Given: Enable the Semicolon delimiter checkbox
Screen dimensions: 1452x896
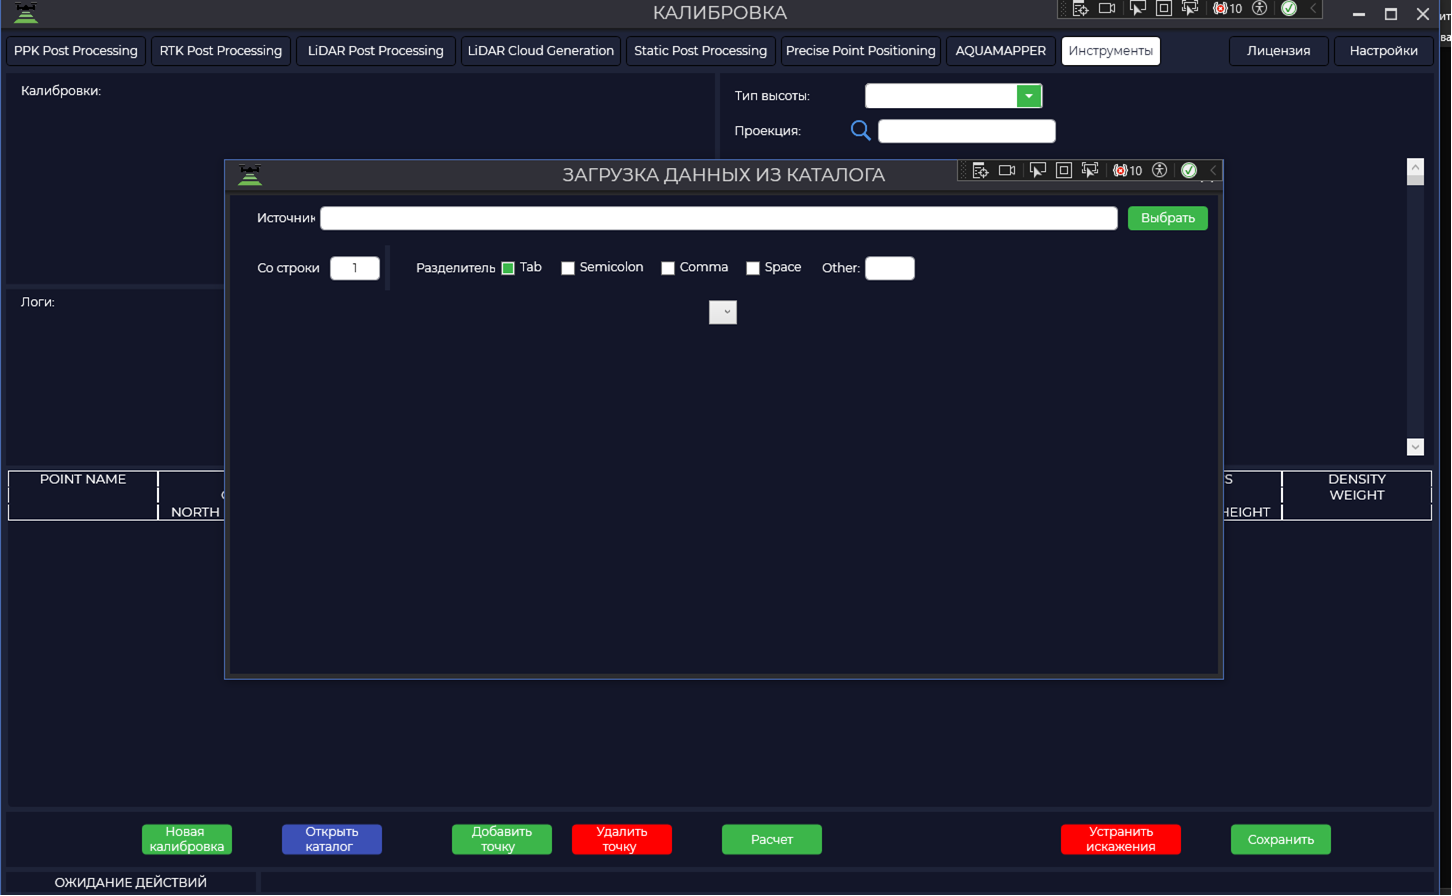Looking at the screenshot, I should point(568,268).
